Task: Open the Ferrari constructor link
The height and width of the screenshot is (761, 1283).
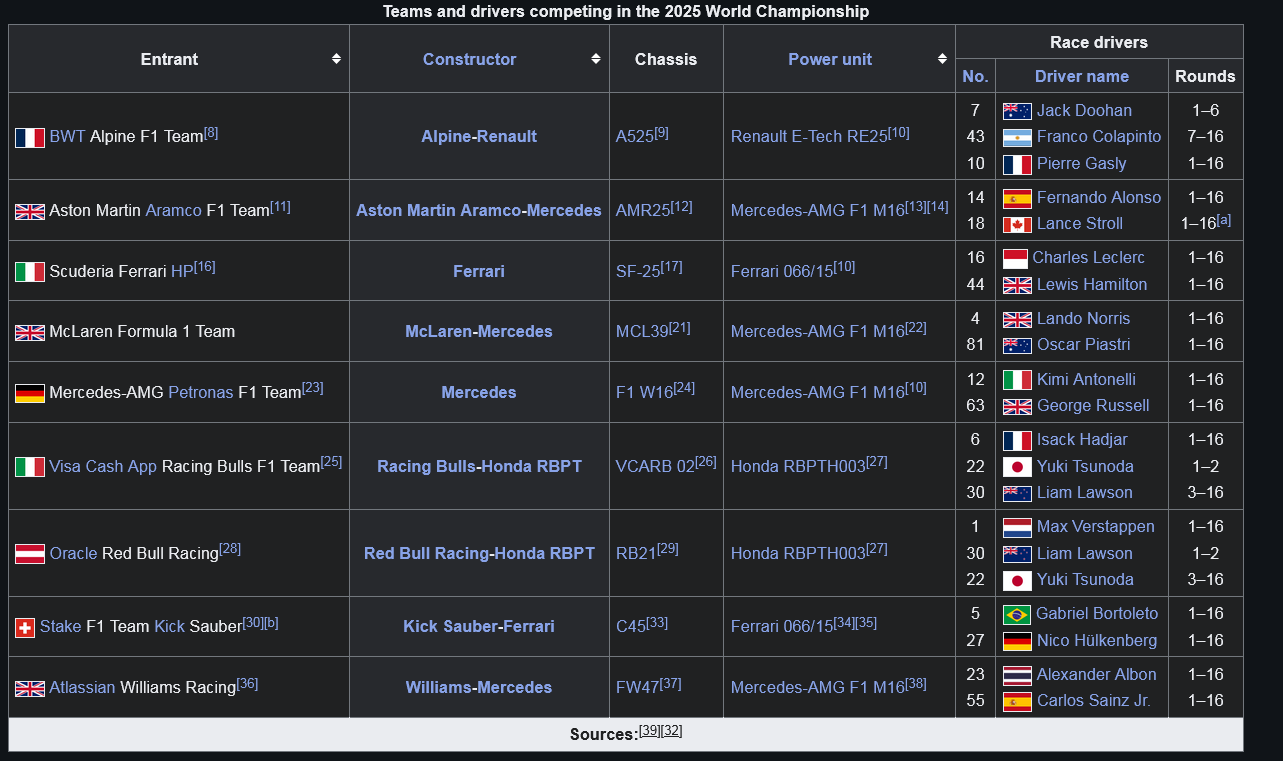Action: [x=479, y=271]
